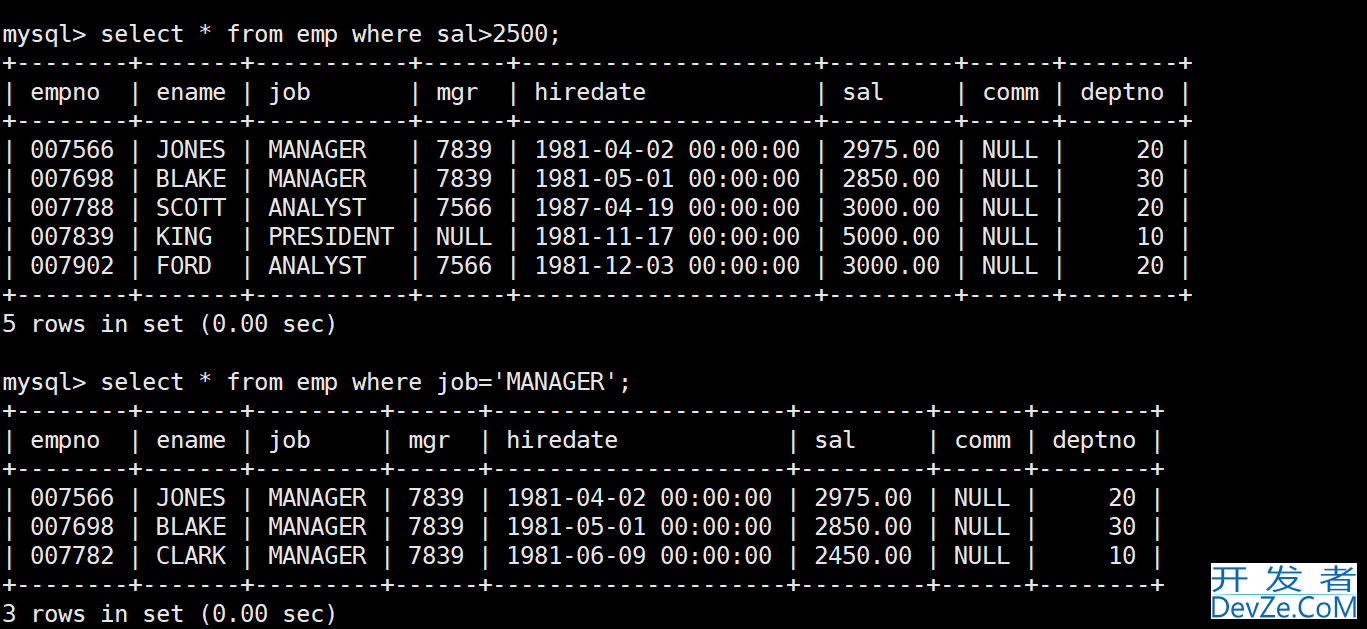Click hiredate 1981-06-09 00:00:00

point(639,556)
